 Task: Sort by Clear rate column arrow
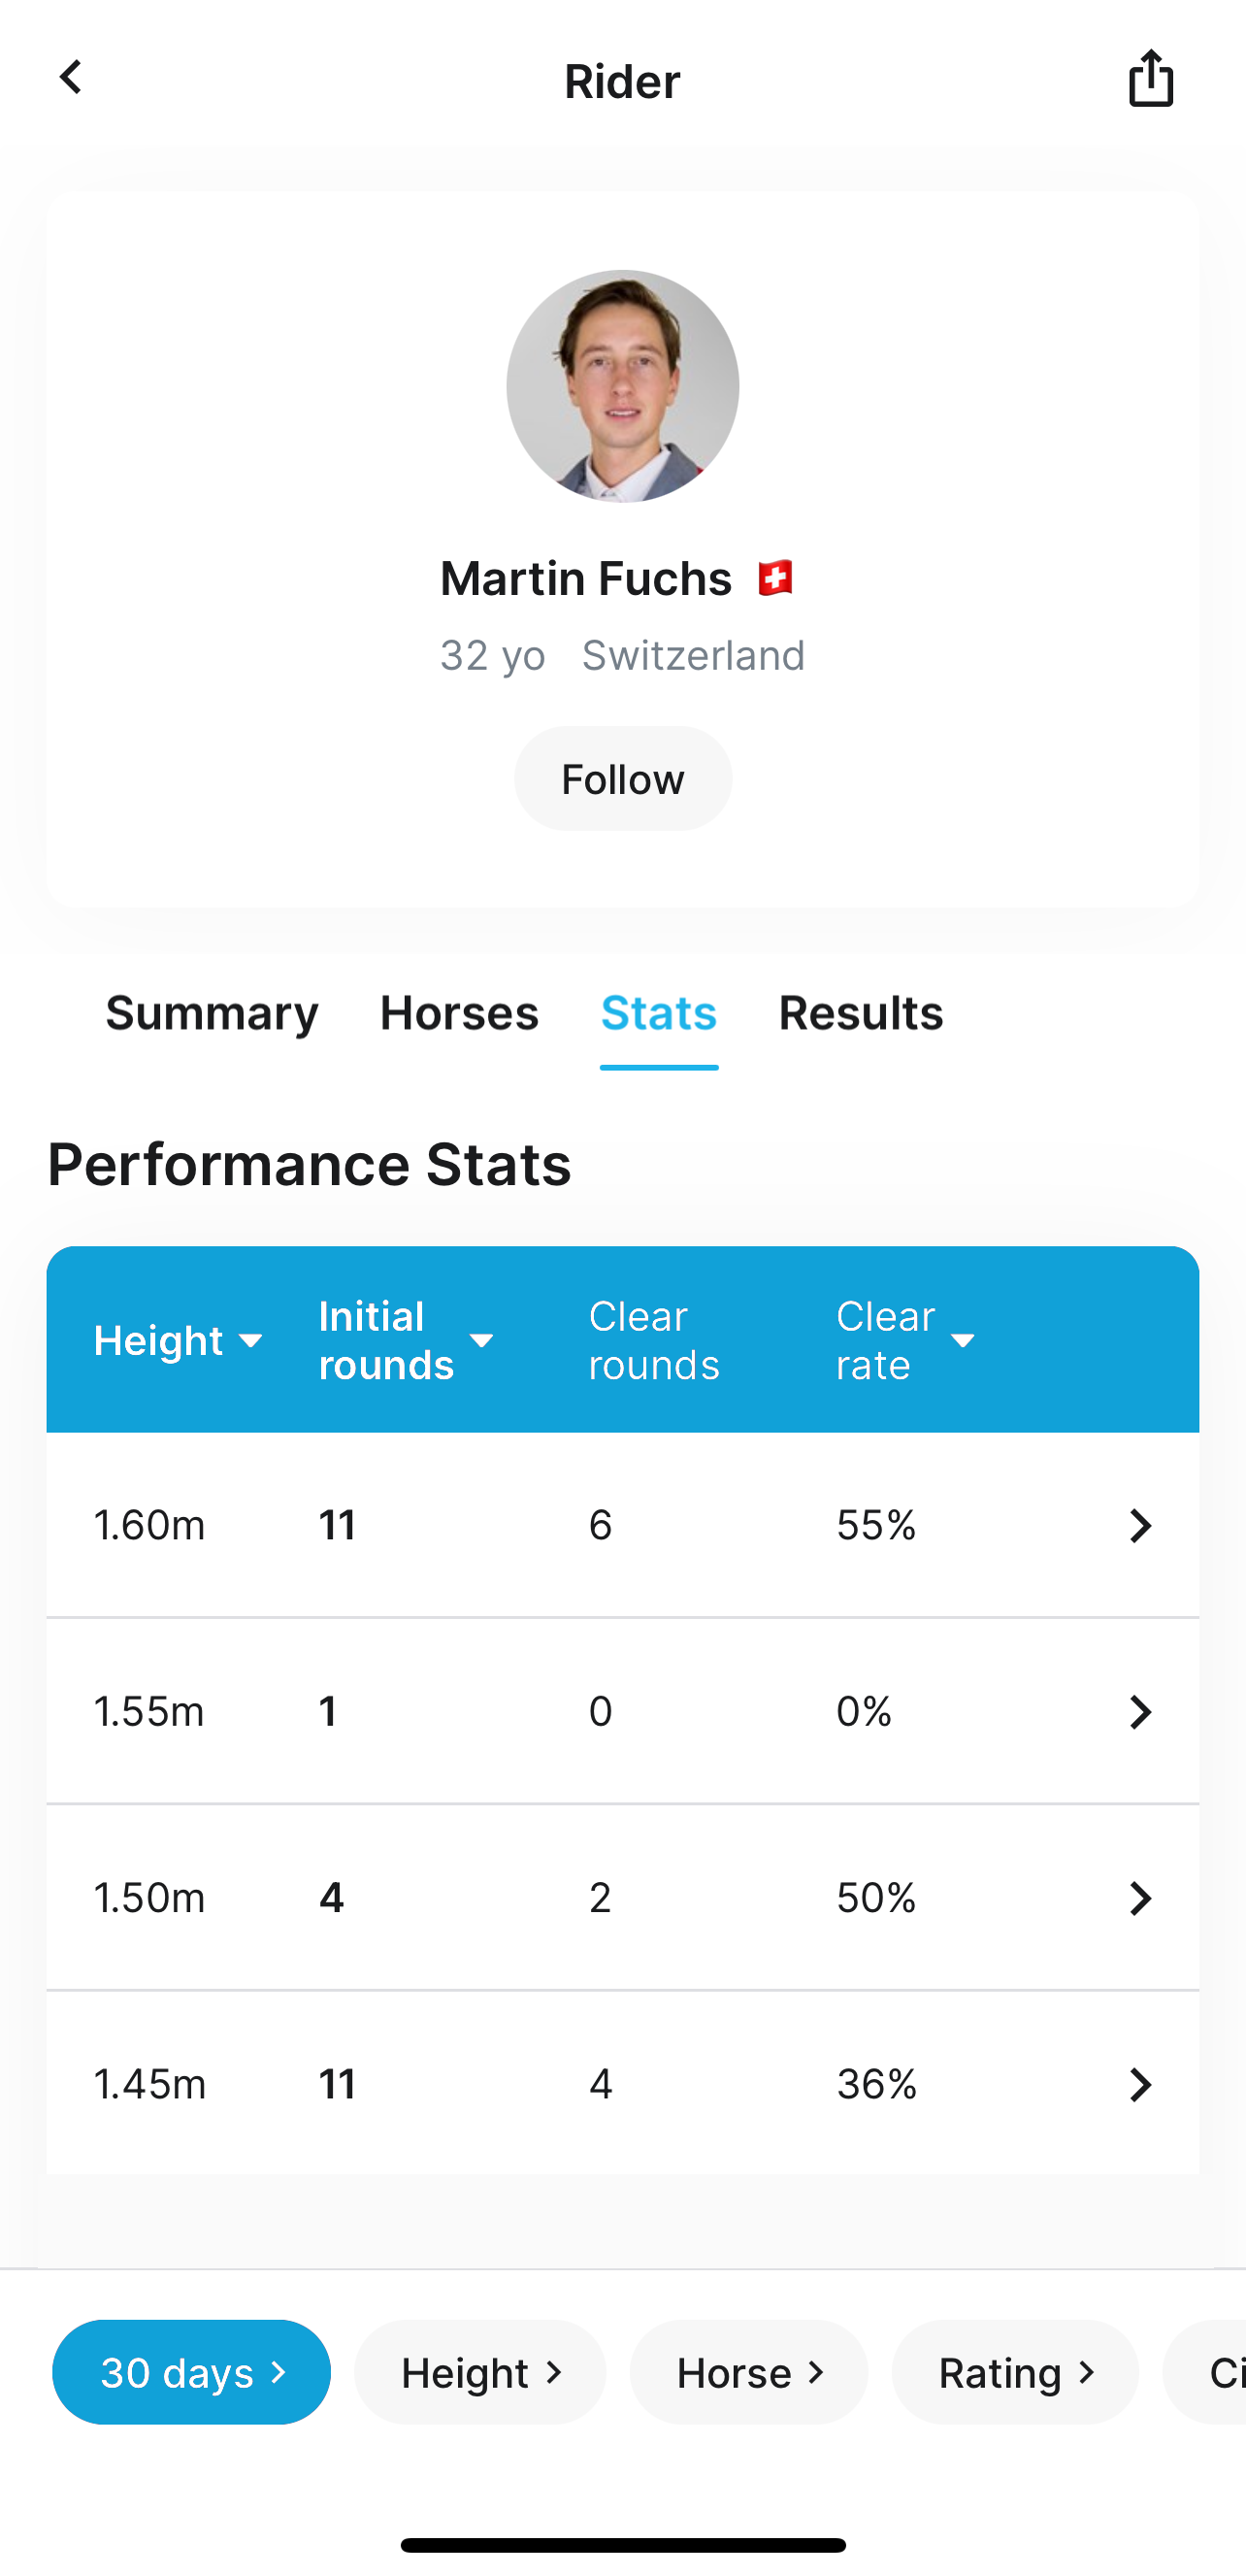[x=962, y=1341]
